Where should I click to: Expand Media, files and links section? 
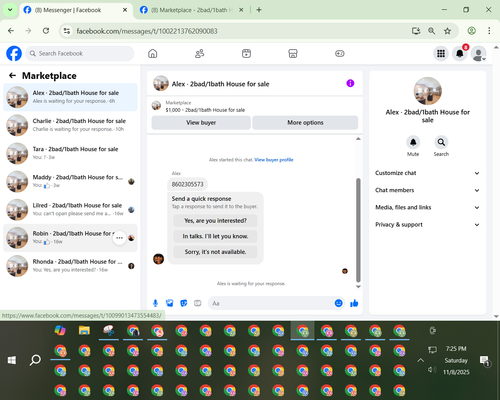click(427, 207)
